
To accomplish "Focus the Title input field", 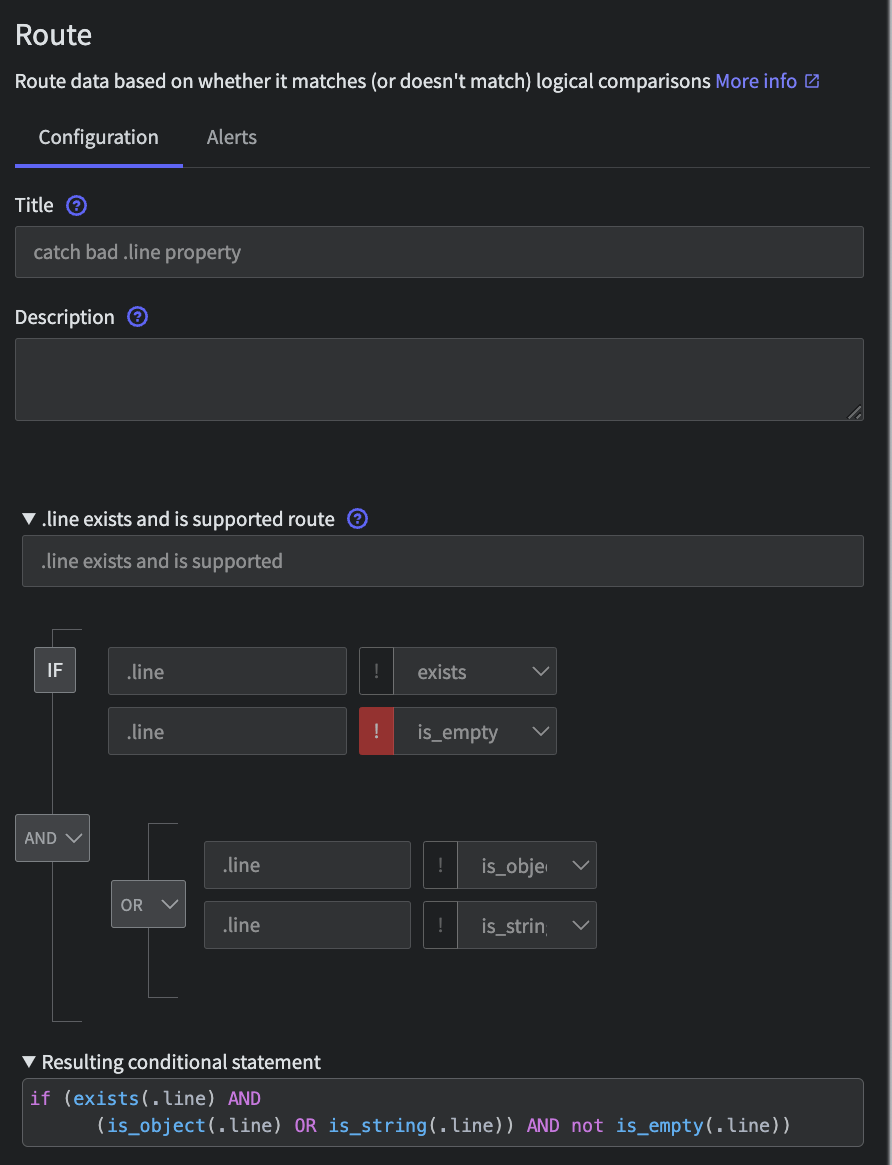I will coord(439,252).
